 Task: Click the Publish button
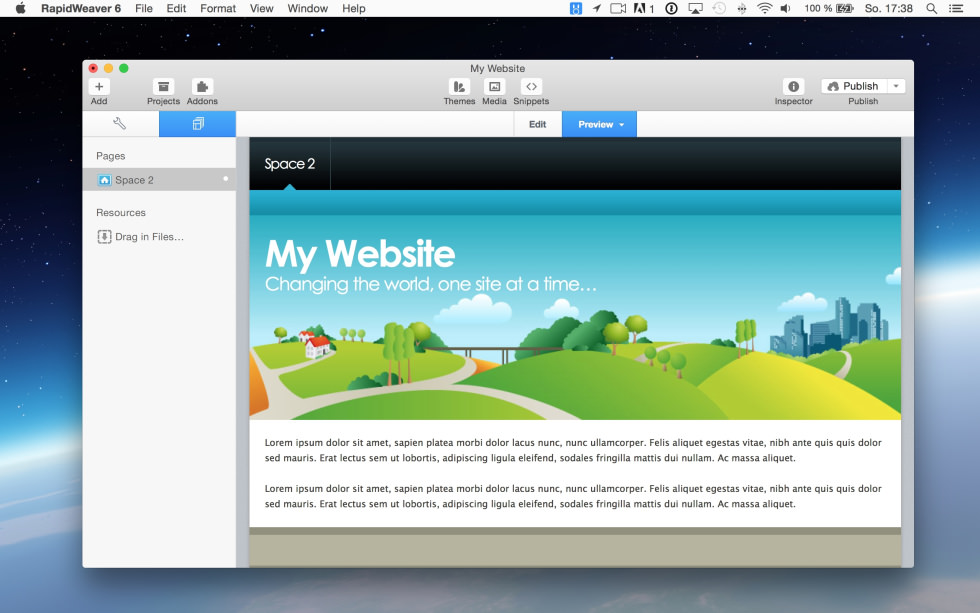coord(854,86)
